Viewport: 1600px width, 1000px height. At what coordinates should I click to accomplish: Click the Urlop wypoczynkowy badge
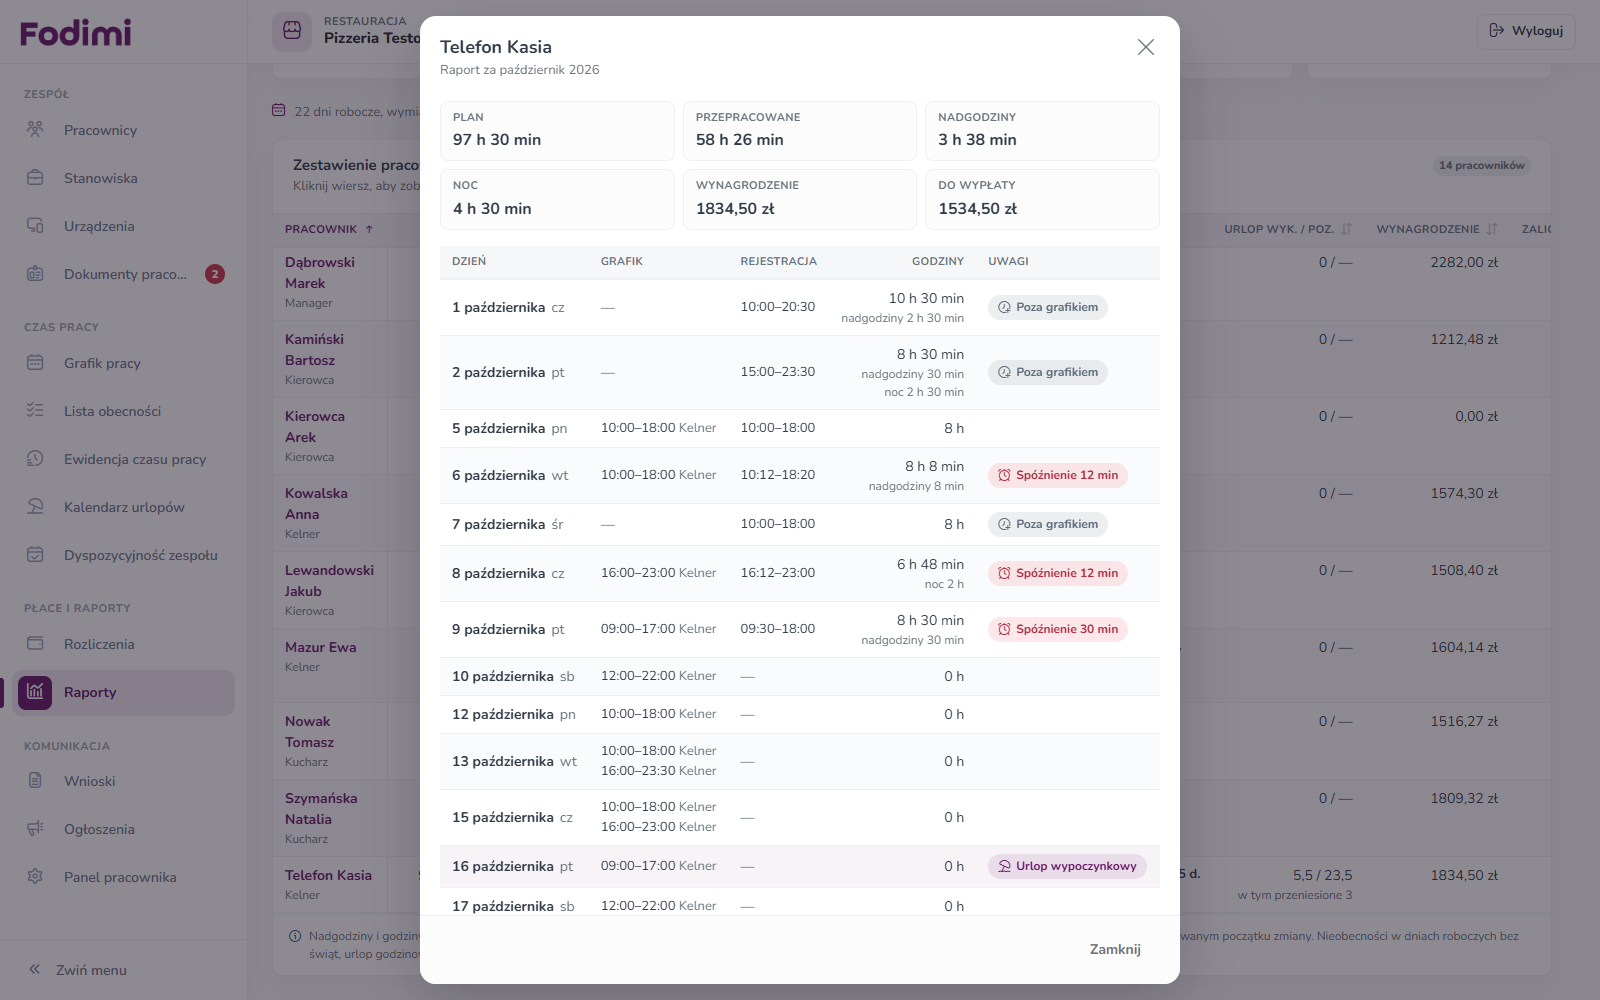(x=1067, y=866)
